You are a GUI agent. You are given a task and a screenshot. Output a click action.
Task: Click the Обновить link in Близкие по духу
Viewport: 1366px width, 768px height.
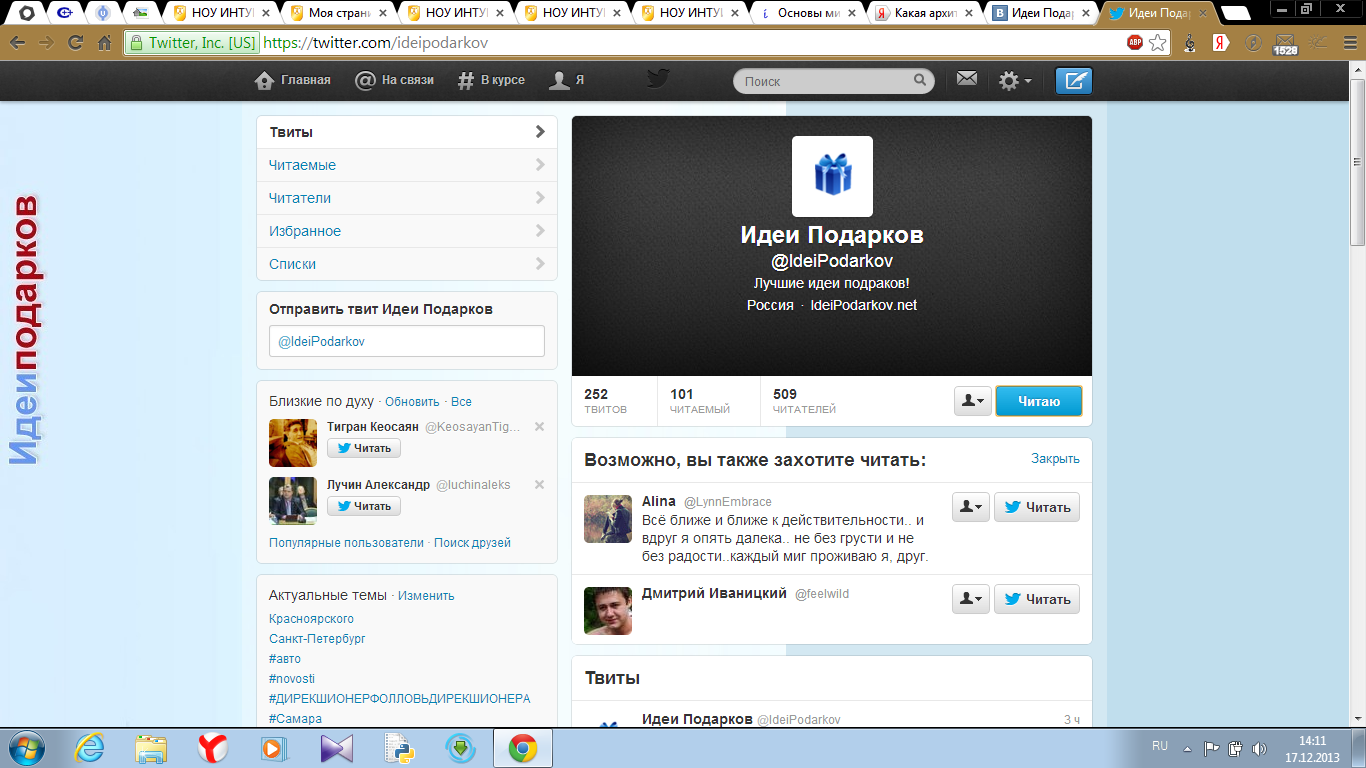point(412,402)
